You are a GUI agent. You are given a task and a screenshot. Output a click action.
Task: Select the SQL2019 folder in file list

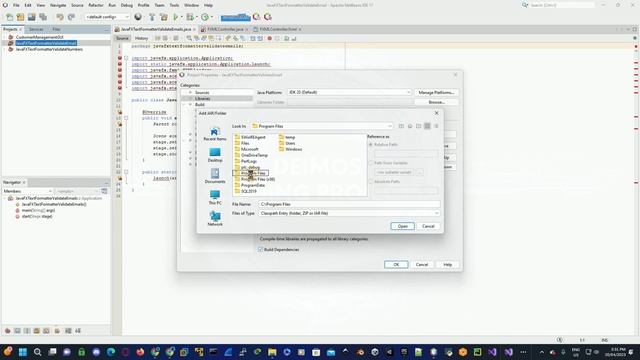click(246, 191)
